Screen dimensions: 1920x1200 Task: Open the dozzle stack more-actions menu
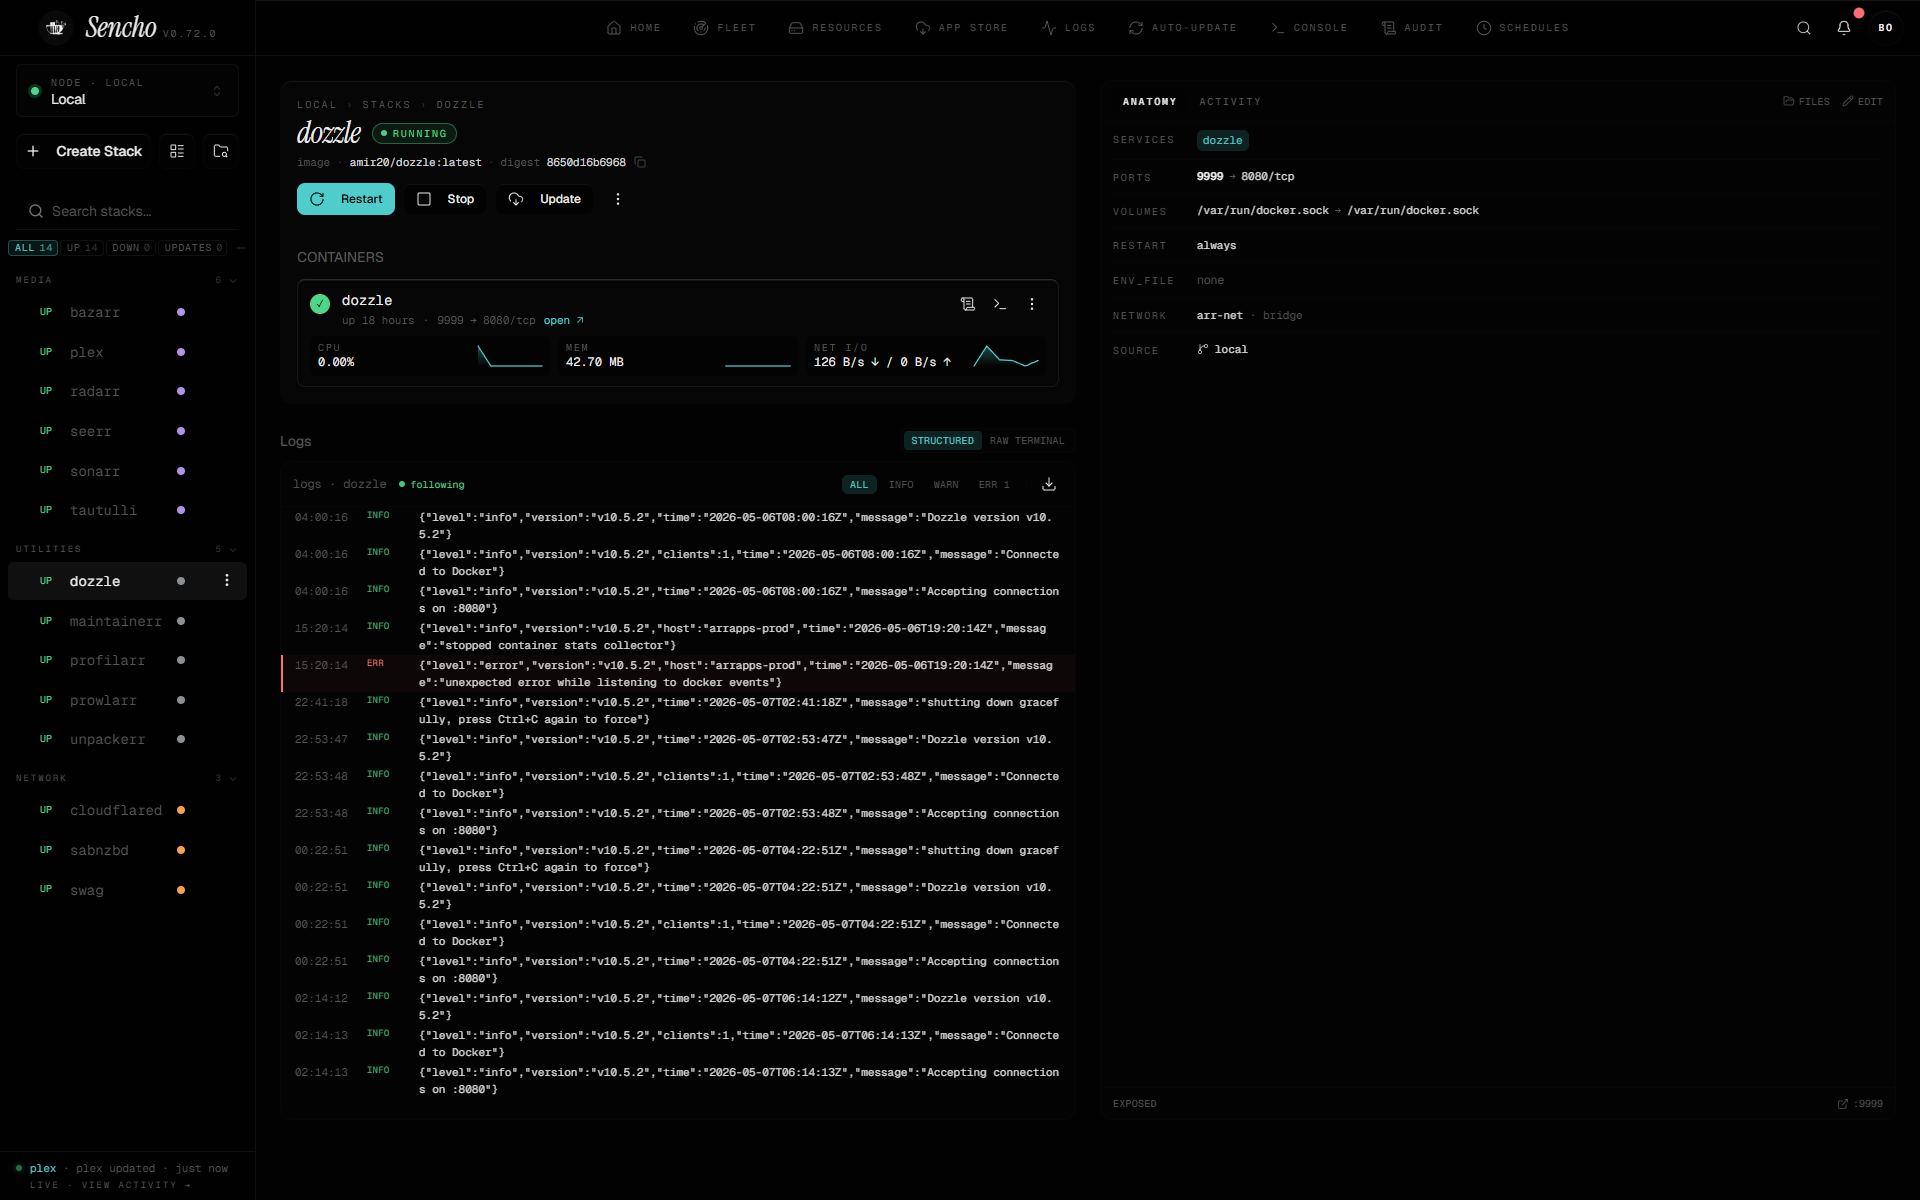pos(618,199)
